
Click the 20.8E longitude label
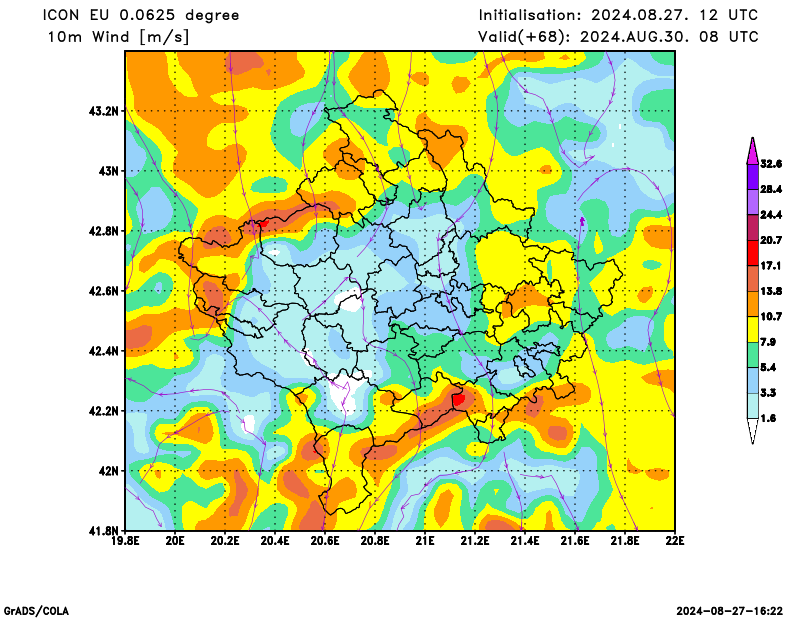pos(375,540)
